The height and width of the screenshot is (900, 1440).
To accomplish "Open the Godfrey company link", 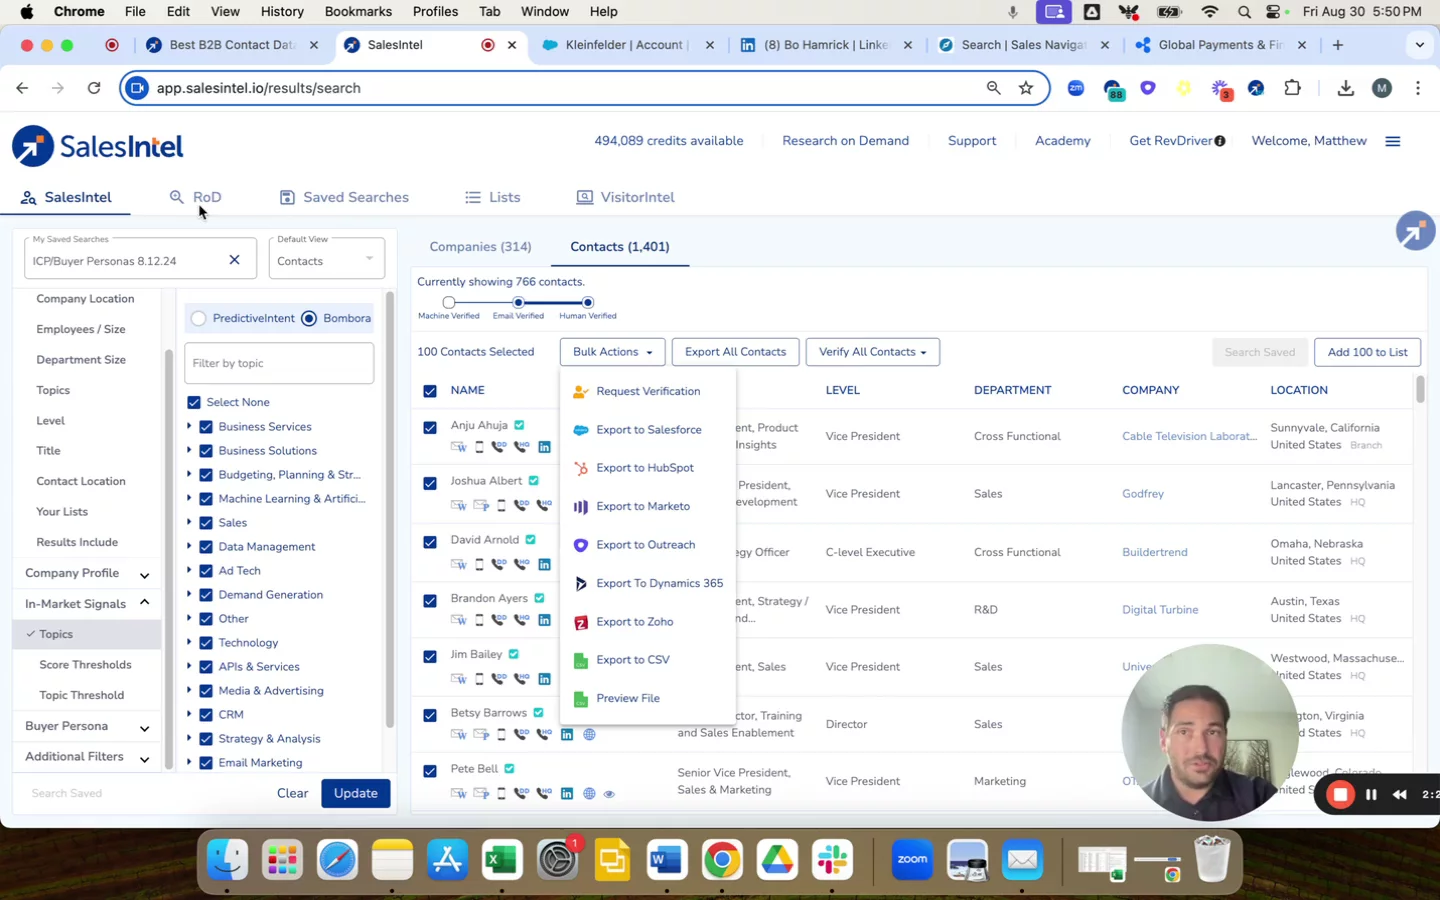I will pyautogui.click(x=1142, y=494).
